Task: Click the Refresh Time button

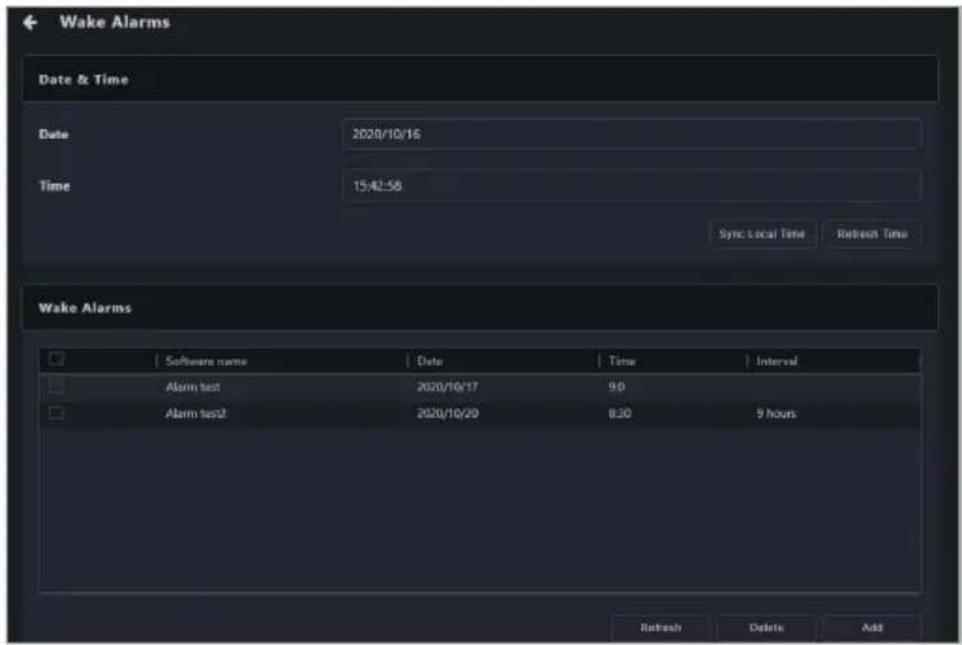Action: (x=872, y=234)
